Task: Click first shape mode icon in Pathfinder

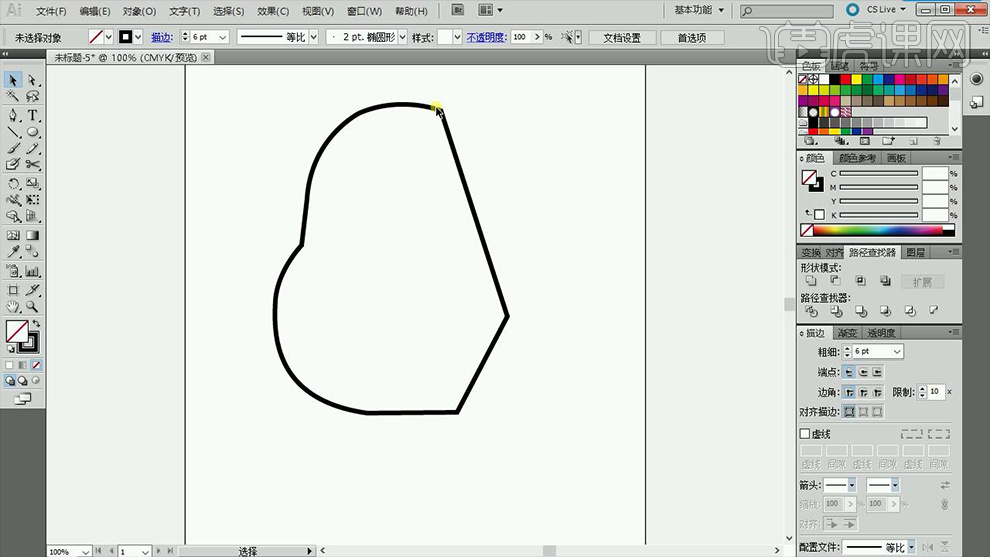Action: click(811, 282)
